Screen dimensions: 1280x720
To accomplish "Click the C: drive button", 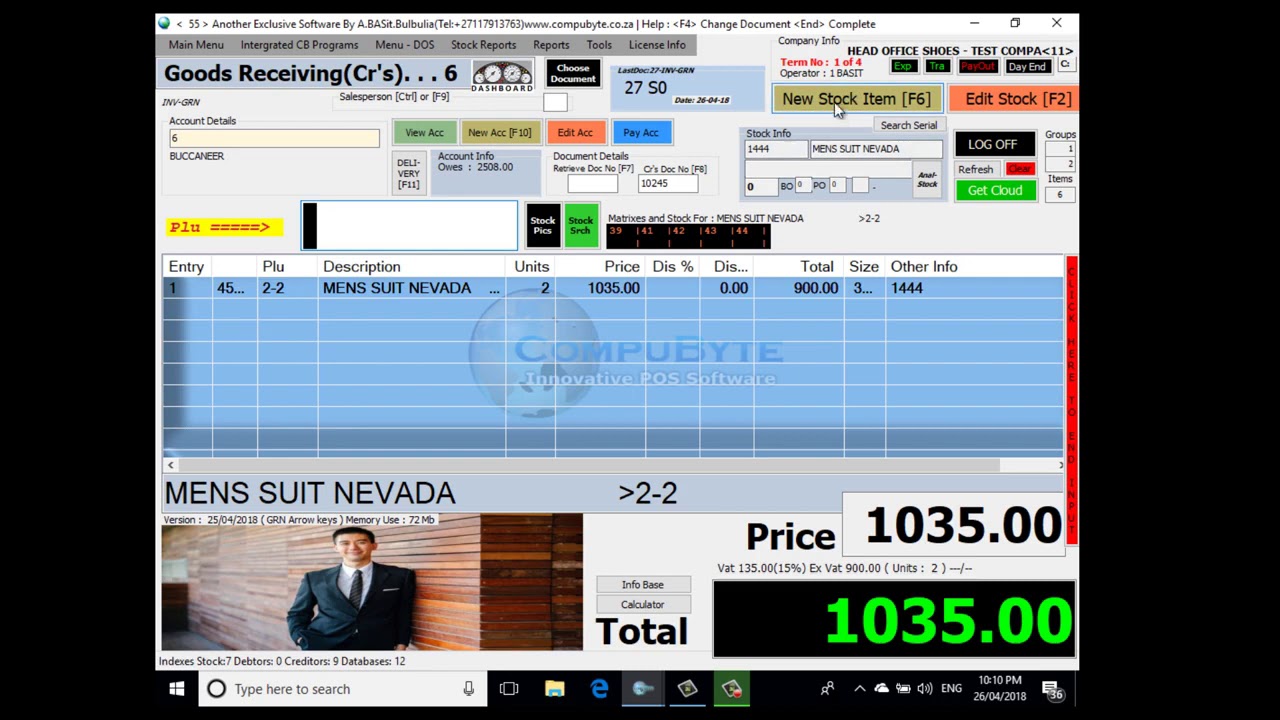I will (x=1065, y=65).
